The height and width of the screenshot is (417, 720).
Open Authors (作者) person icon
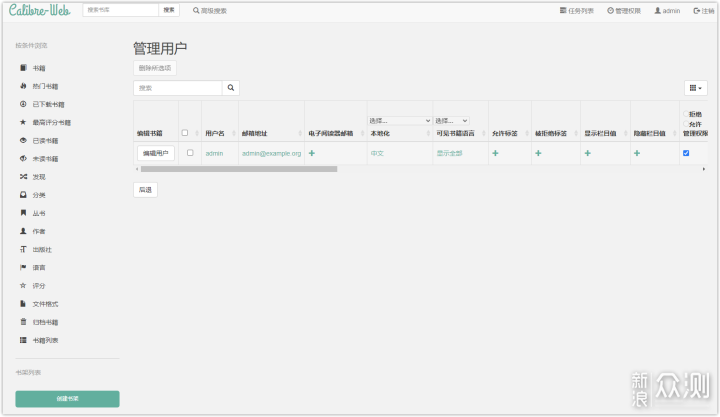click(23, 231)
